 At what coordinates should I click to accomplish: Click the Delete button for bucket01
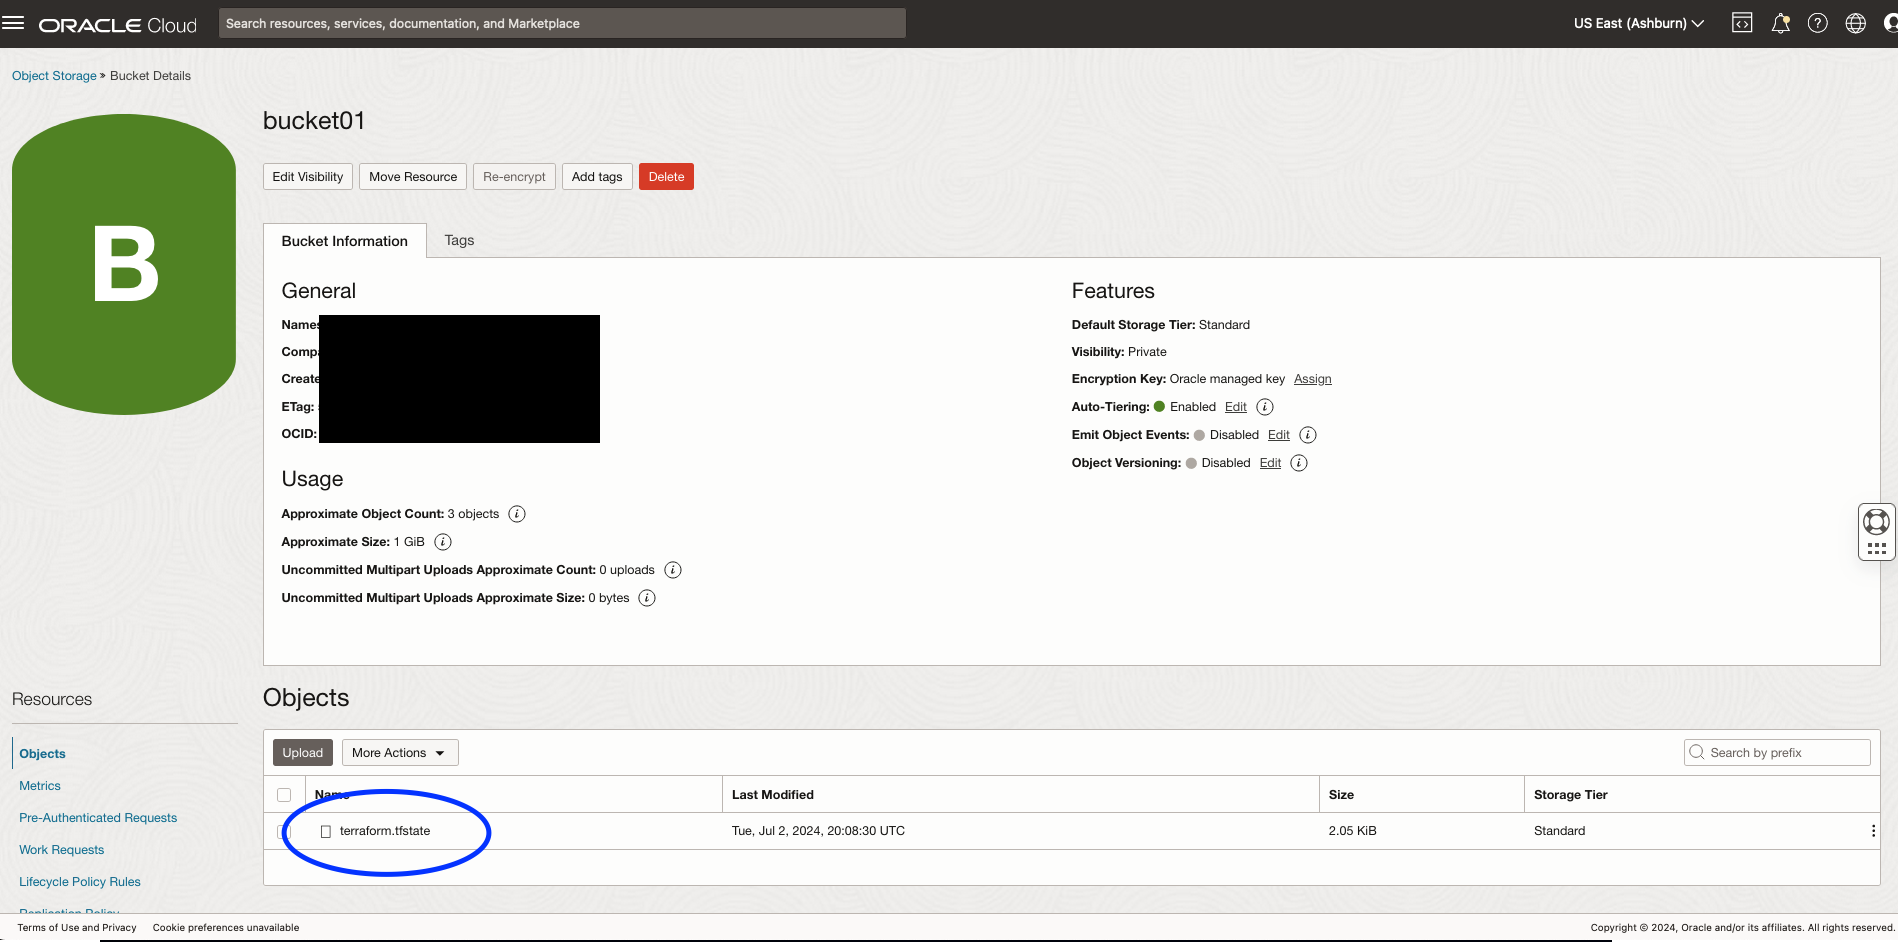(665, 176)
